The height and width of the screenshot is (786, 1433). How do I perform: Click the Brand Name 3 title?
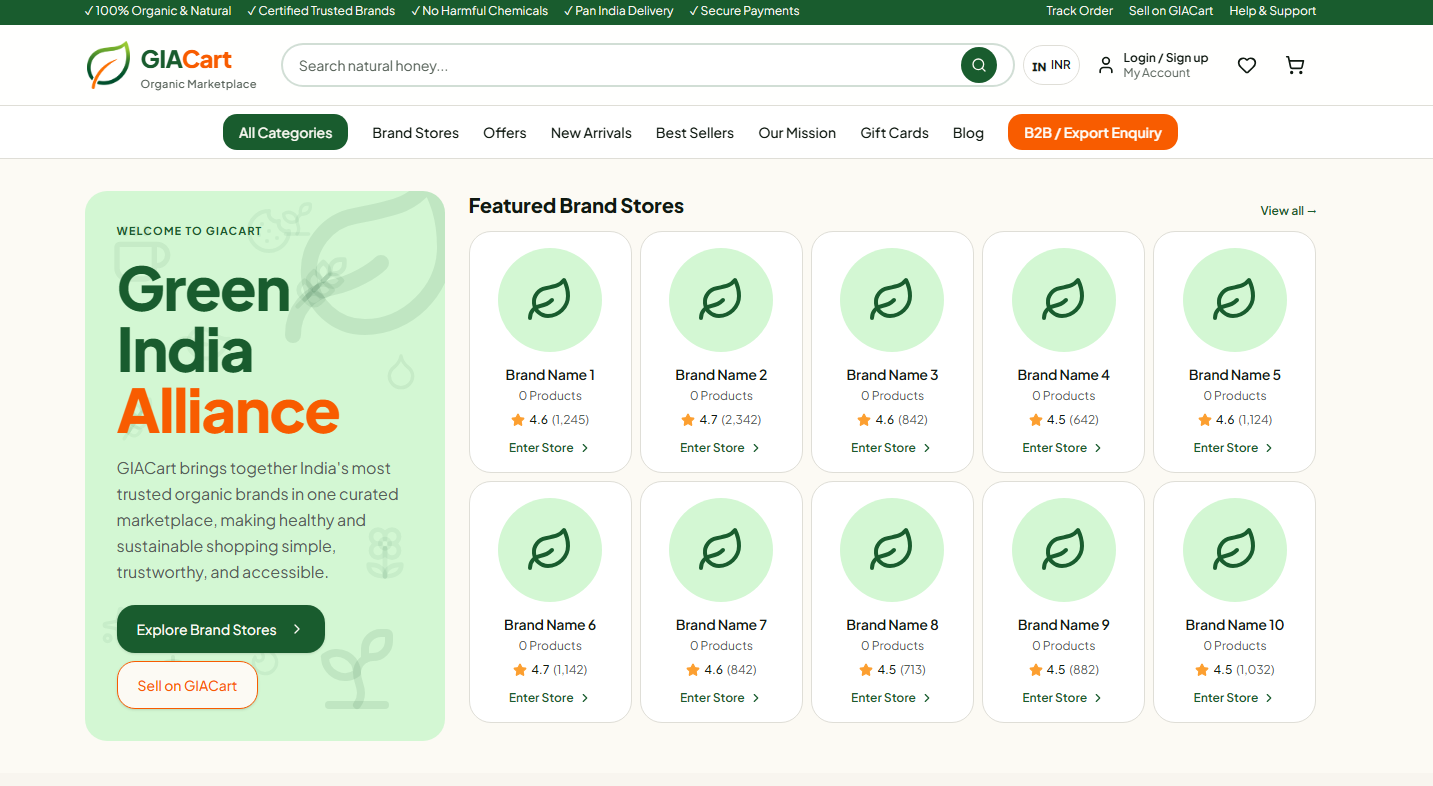click(892, 375)
